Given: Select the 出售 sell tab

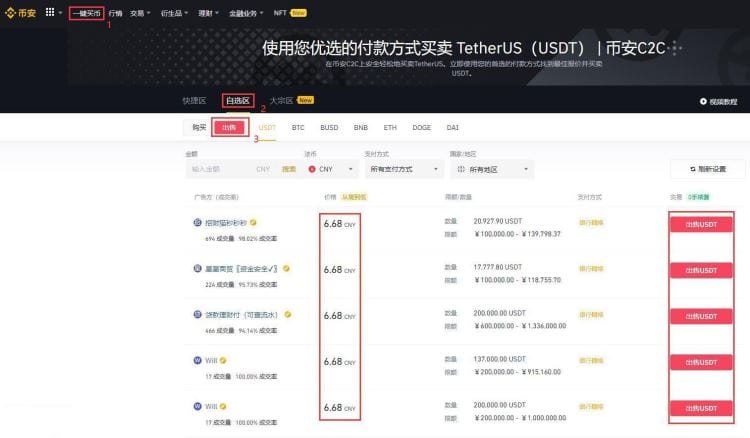Looking at the screenshot, I should point(229,127).
